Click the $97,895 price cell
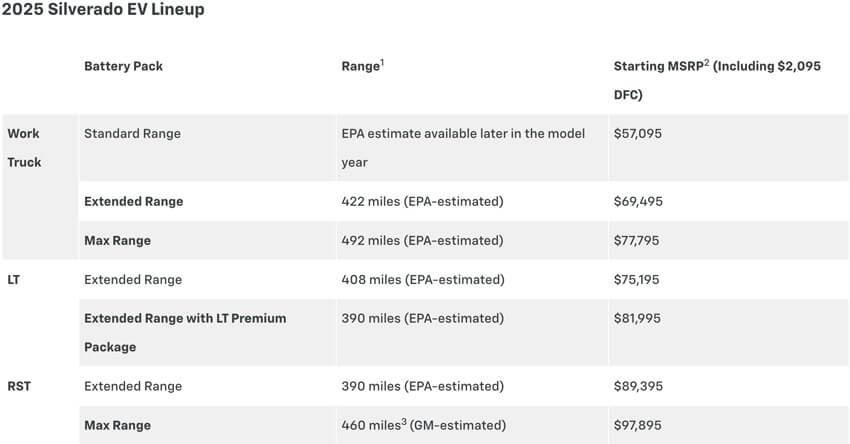The width and height of the screenshot is (850, 444). pyautogui.click(x=637, y=424)
